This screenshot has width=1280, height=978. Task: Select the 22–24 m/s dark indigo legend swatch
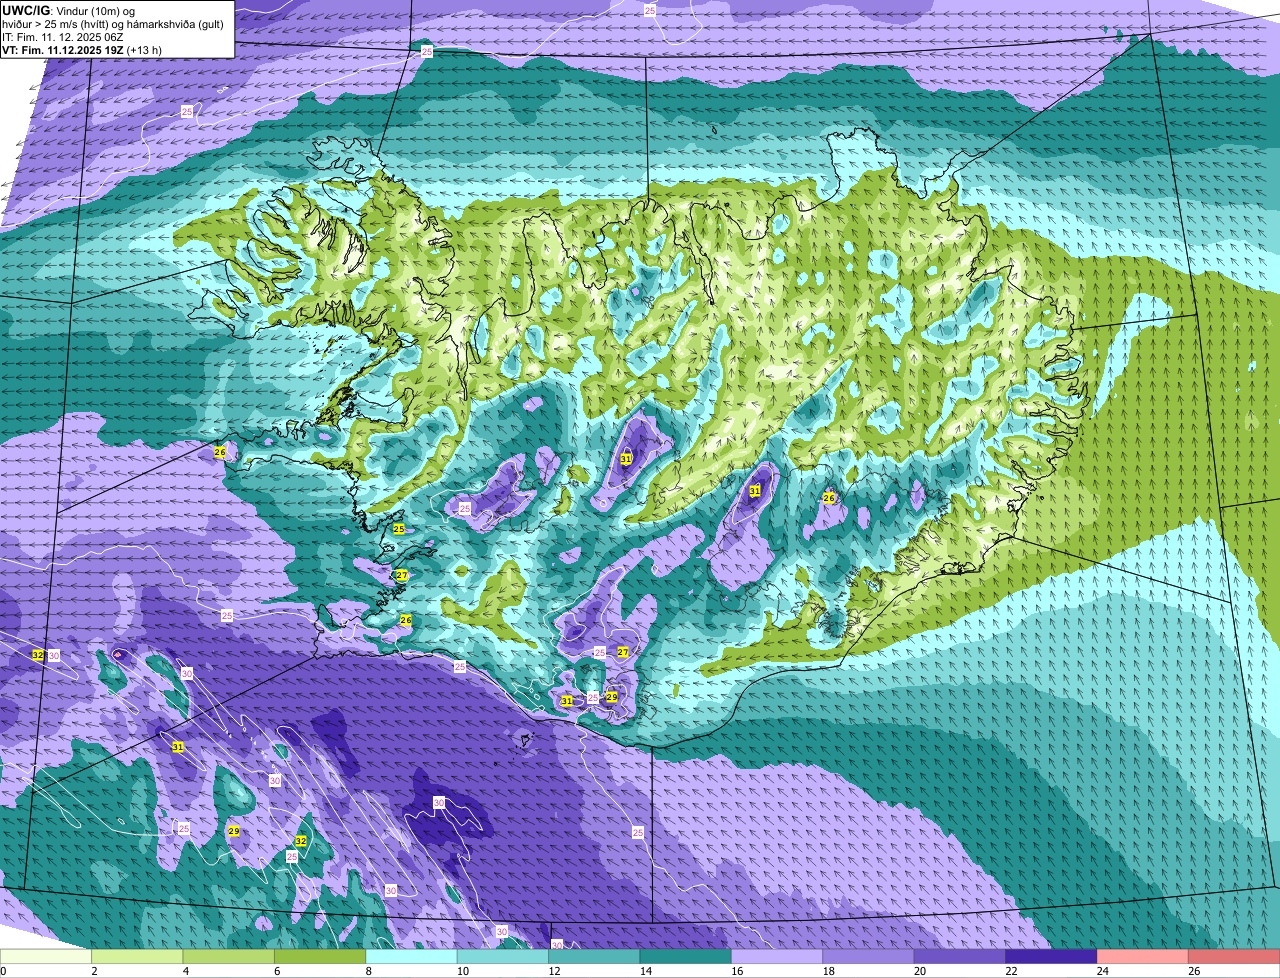pyautogui.click(x=1052, y=957)
